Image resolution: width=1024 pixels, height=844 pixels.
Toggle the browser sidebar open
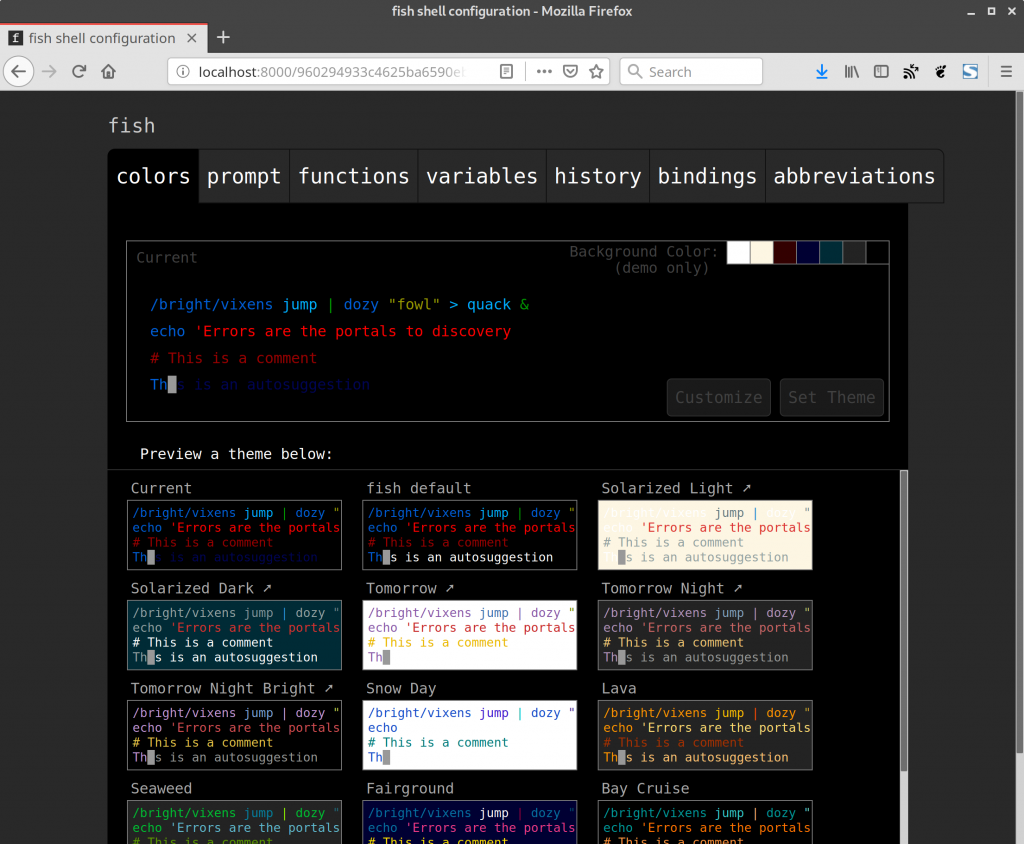[x=881, y=71]
